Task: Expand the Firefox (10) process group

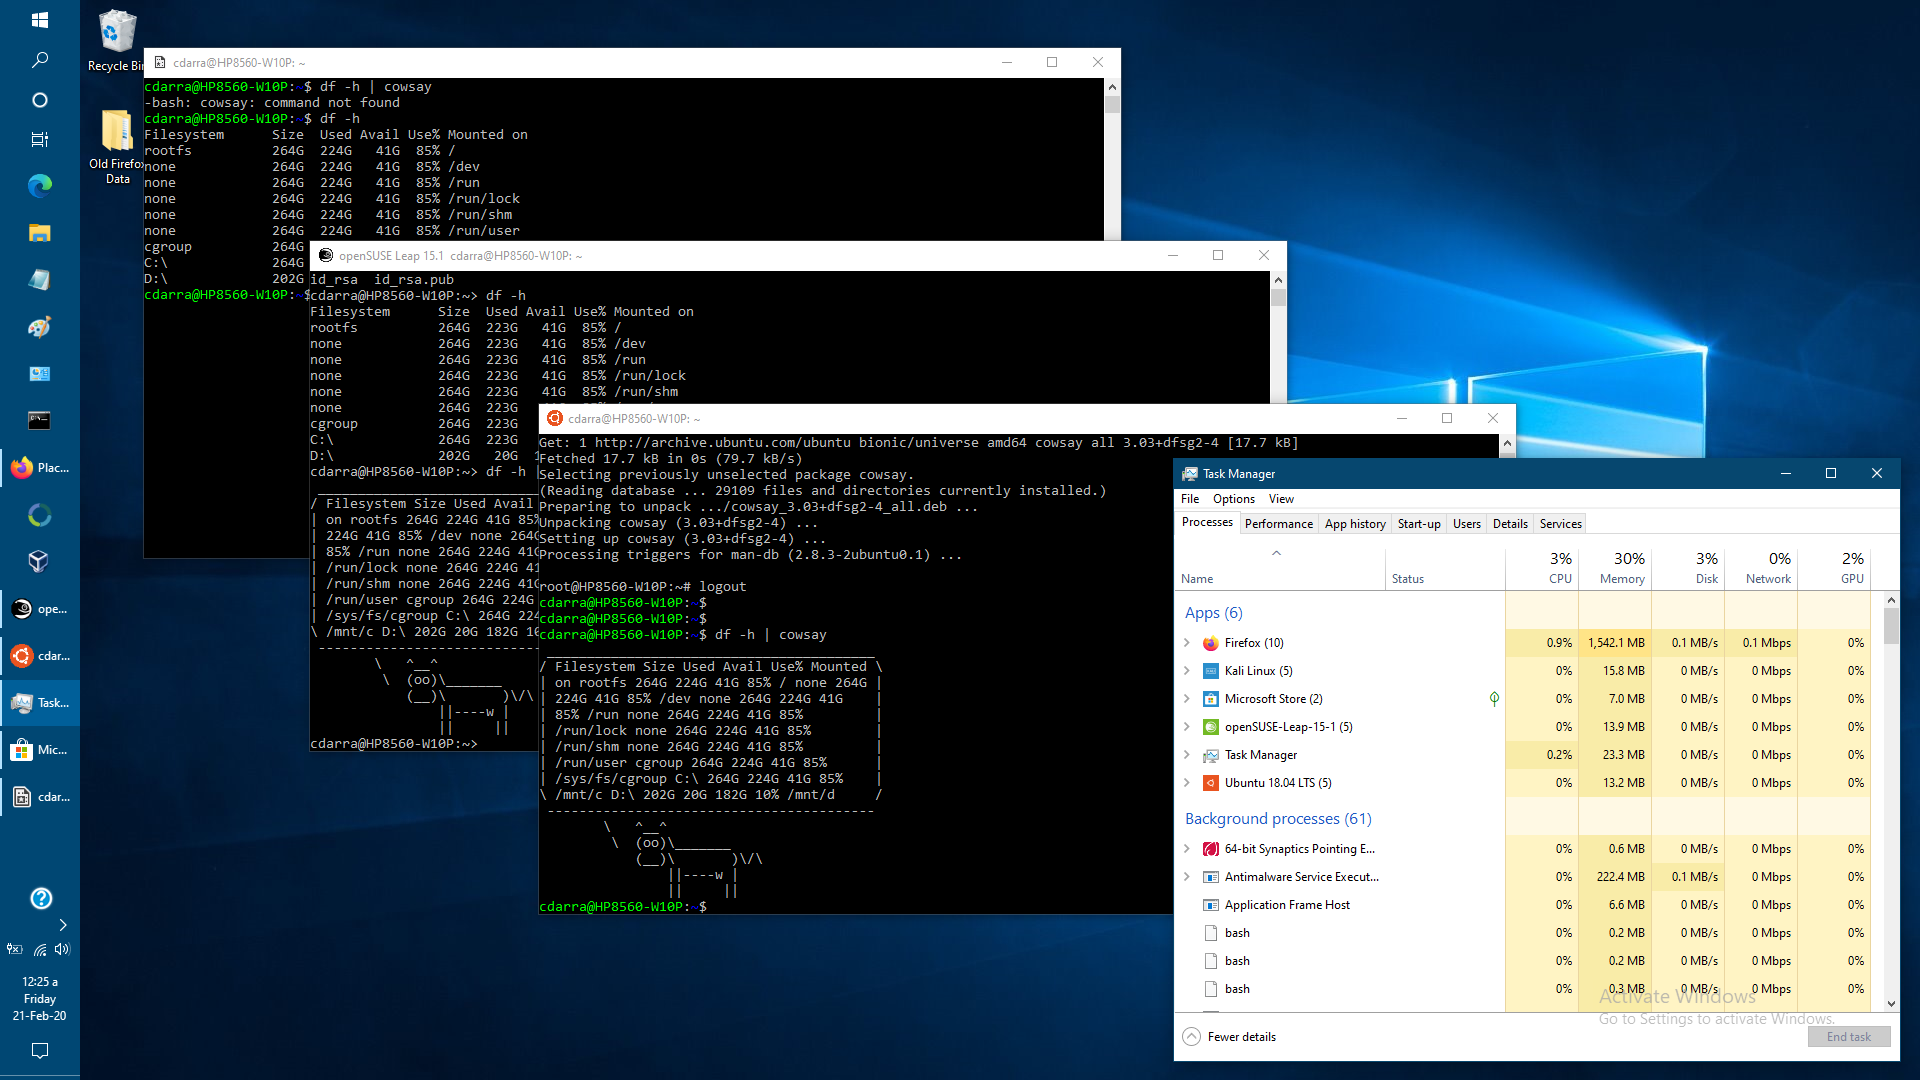Action: click(1187, 643)
